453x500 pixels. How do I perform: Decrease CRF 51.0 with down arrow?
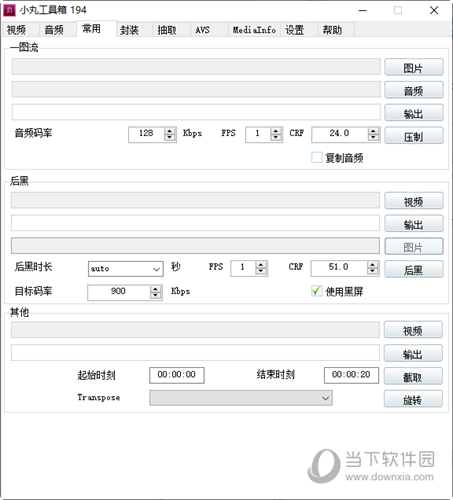coord(372,271)
